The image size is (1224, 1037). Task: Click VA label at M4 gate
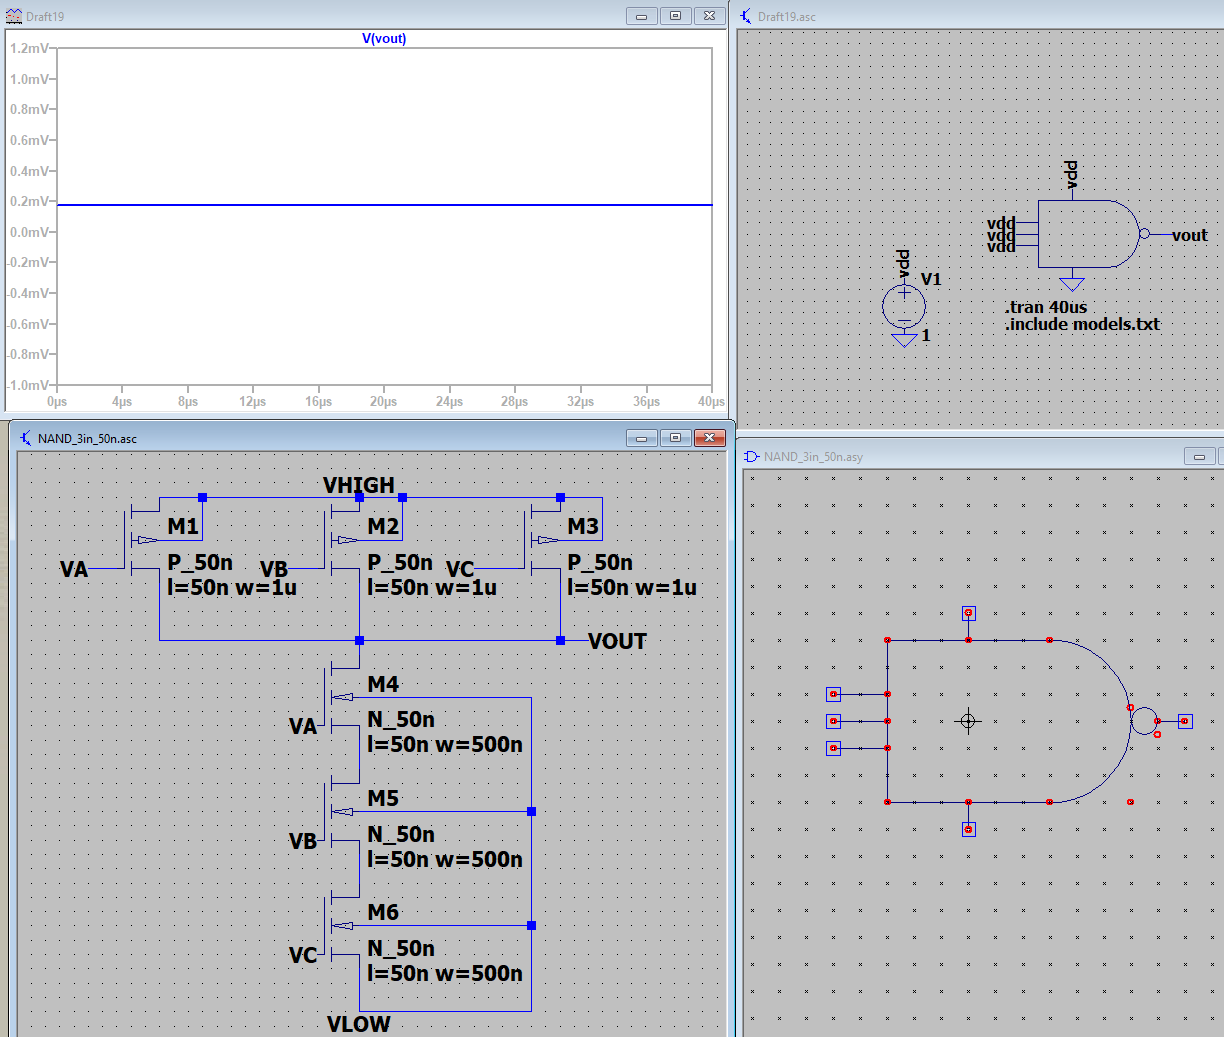coord(303,726)
